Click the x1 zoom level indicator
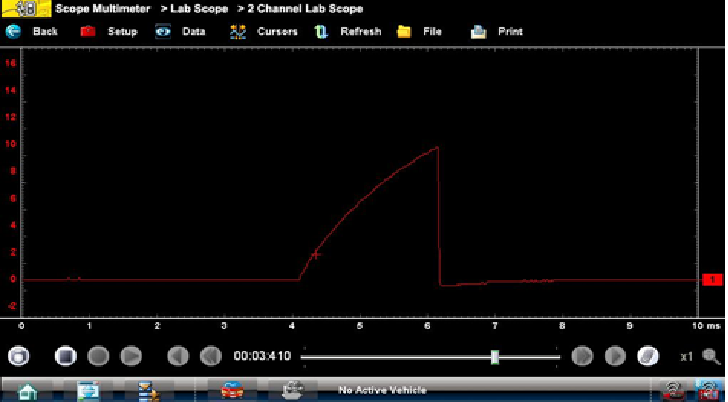 pos(687,356)
